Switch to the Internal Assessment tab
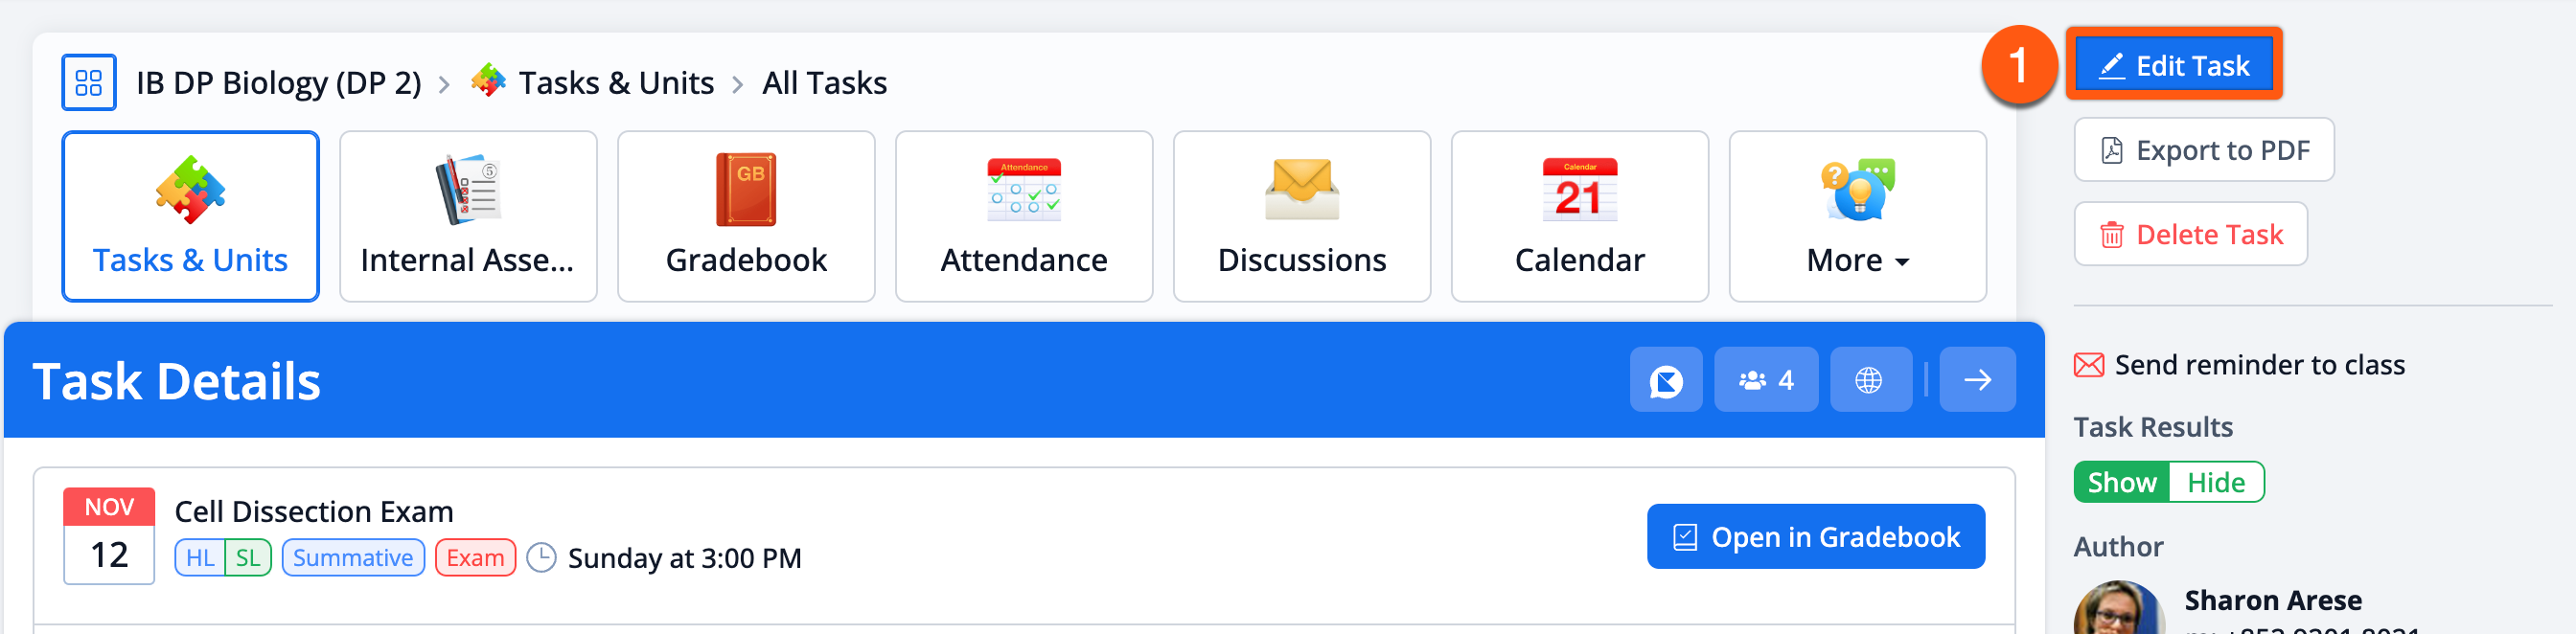2576x634 pixels. [468, 216]
